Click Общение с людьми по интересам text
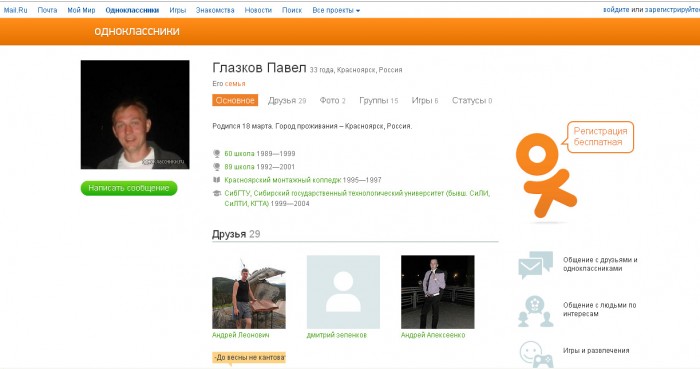 600,309
